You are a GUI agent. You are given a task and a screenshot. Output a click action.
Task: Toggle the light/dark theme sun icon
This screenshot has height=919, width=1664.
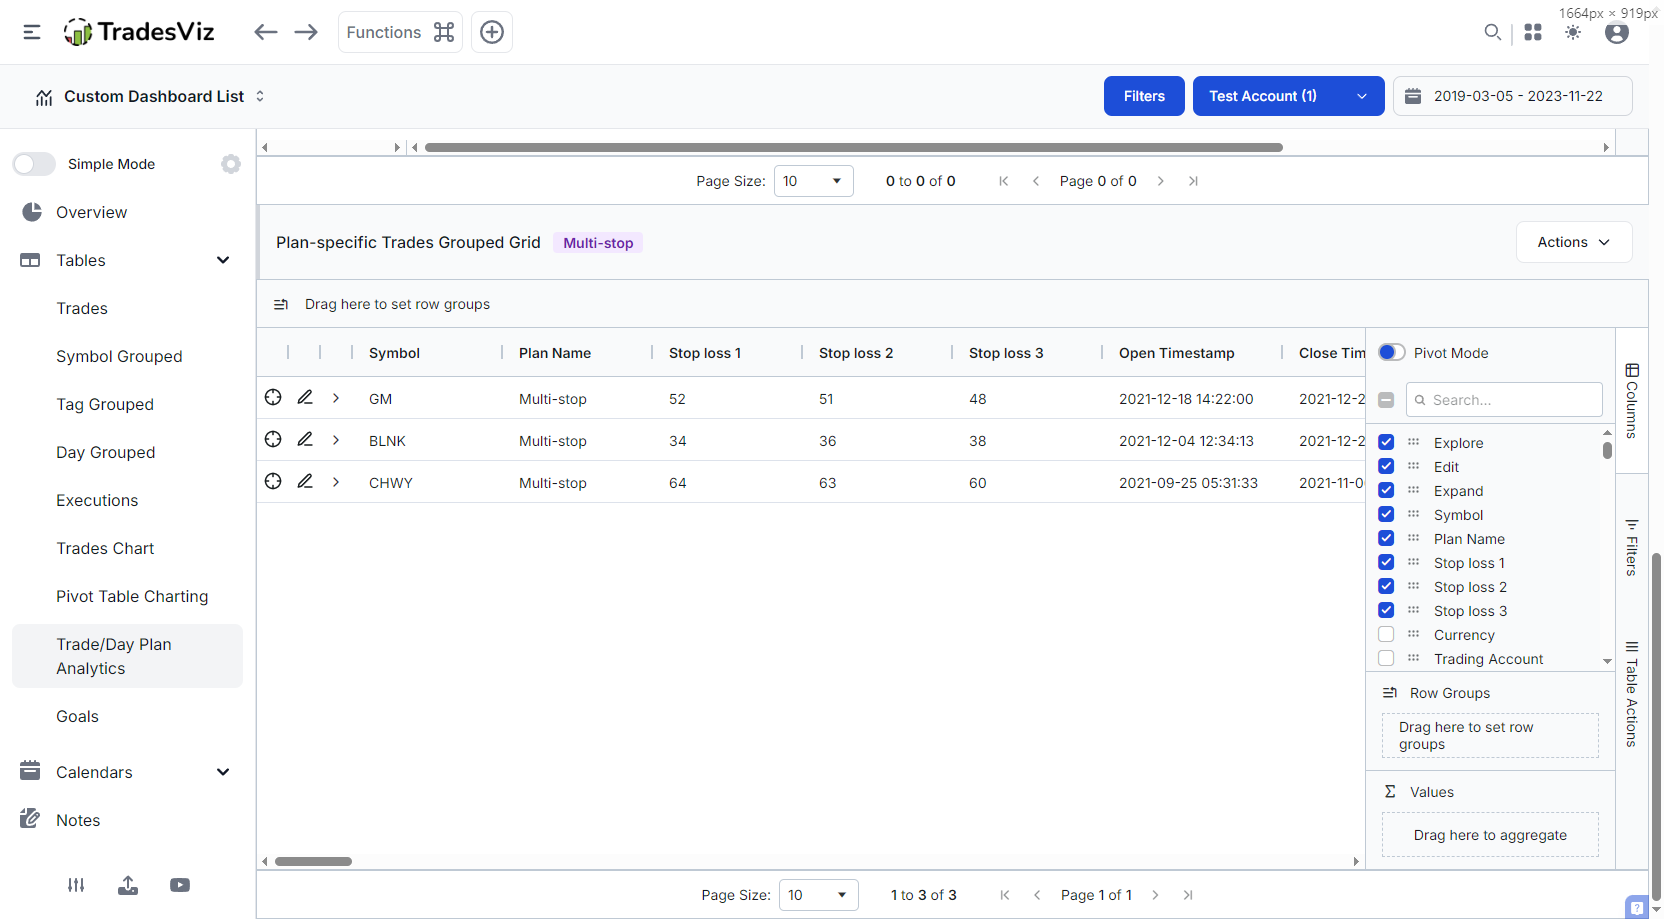pyautogui.click(x=1573, y=32)
